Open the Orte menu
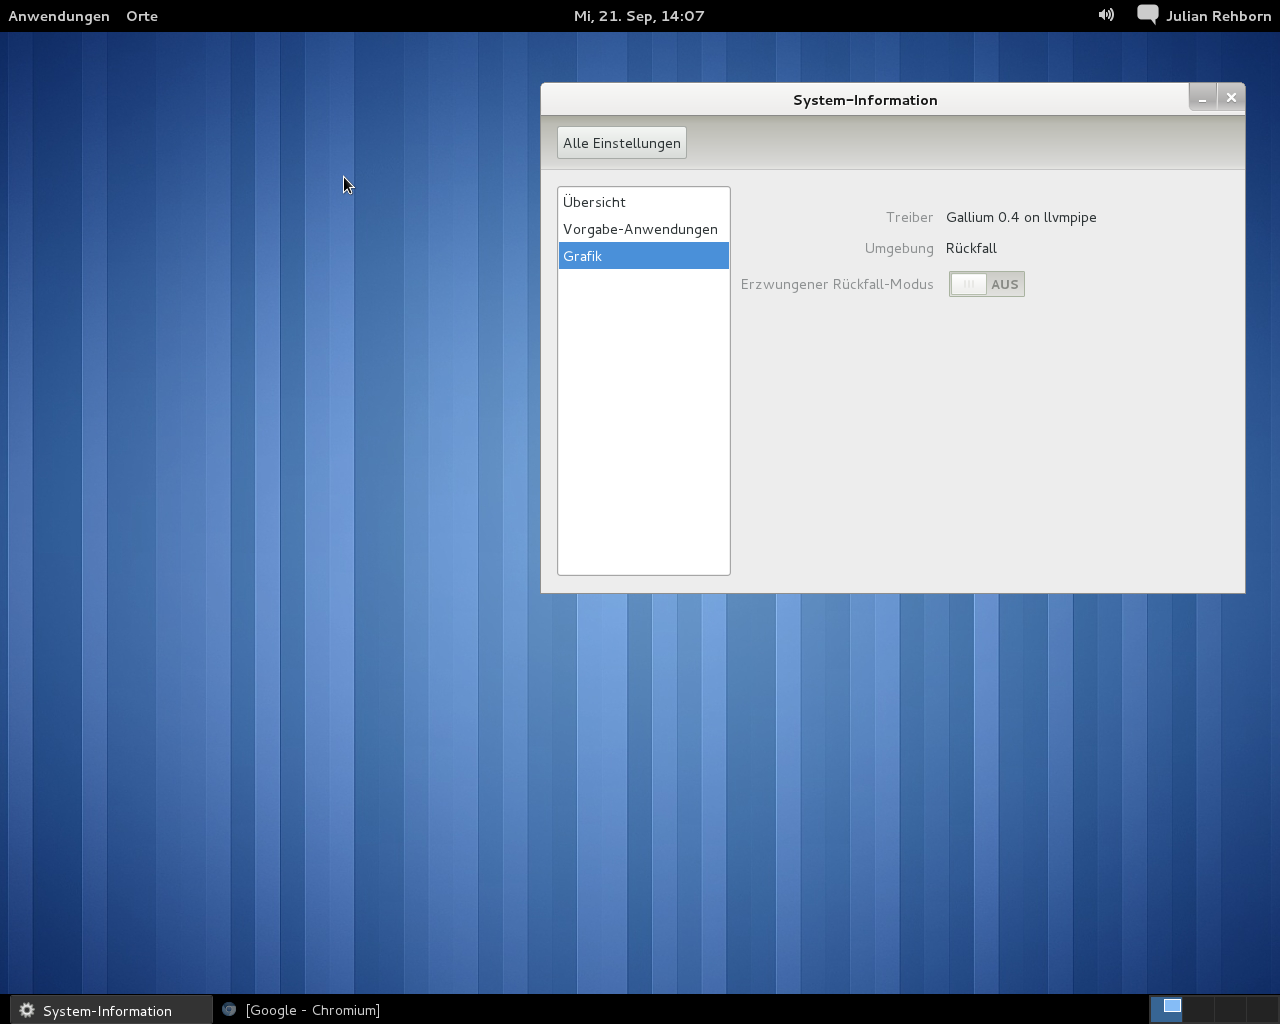1280x1024 pixels. click(142, 16)
